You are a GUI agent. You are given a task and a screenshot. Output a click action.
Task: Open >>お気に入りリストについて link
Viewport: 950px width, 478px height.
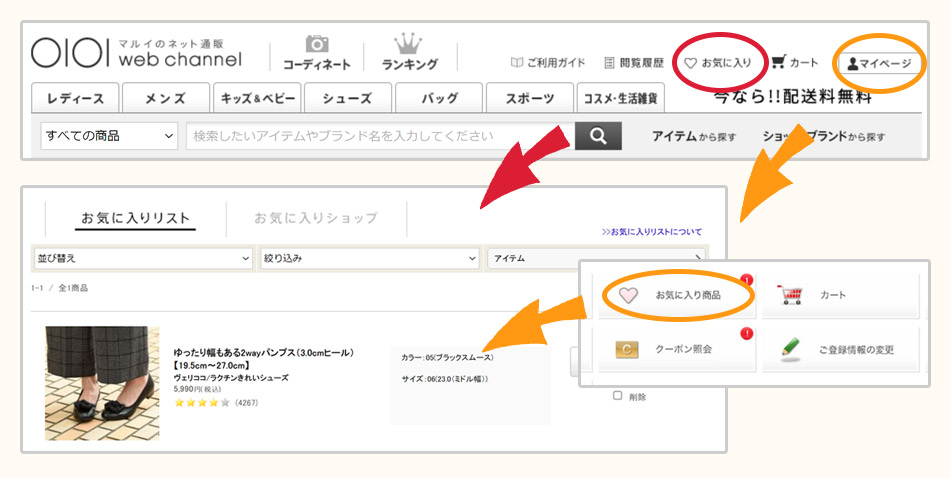tap(651, 231)
